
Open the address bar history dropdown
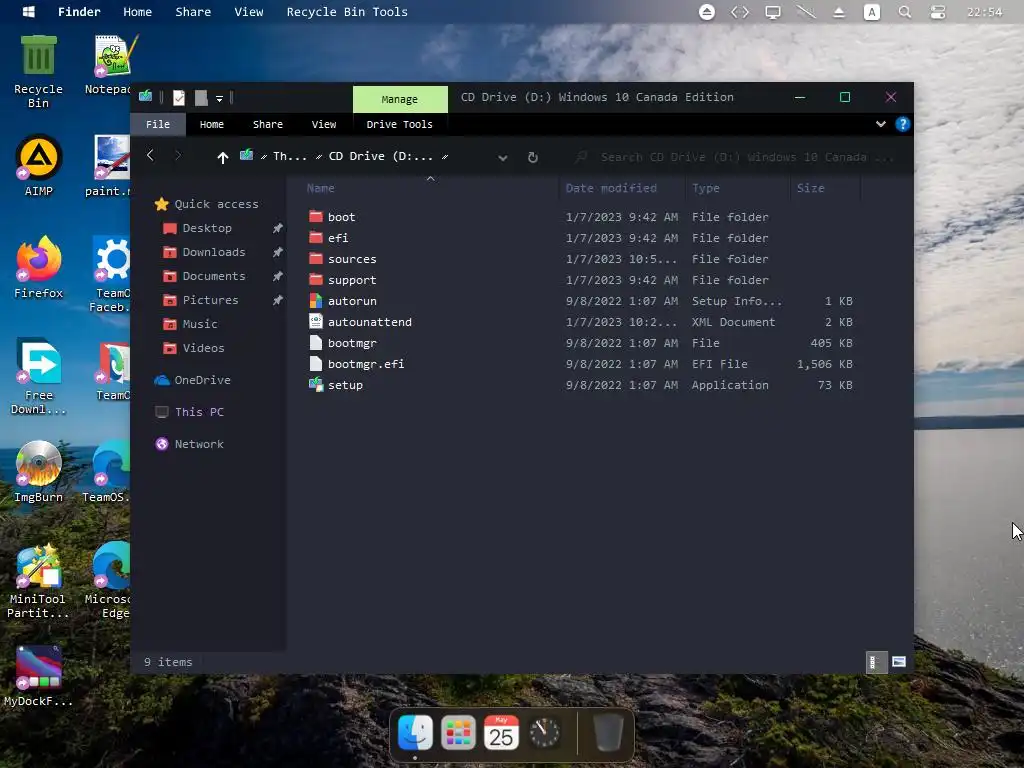[502, 157]
